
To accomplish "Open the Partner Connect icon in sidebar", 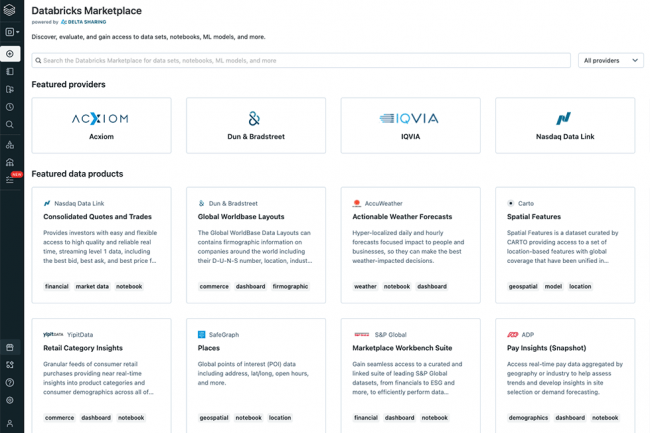I will 10,365.
